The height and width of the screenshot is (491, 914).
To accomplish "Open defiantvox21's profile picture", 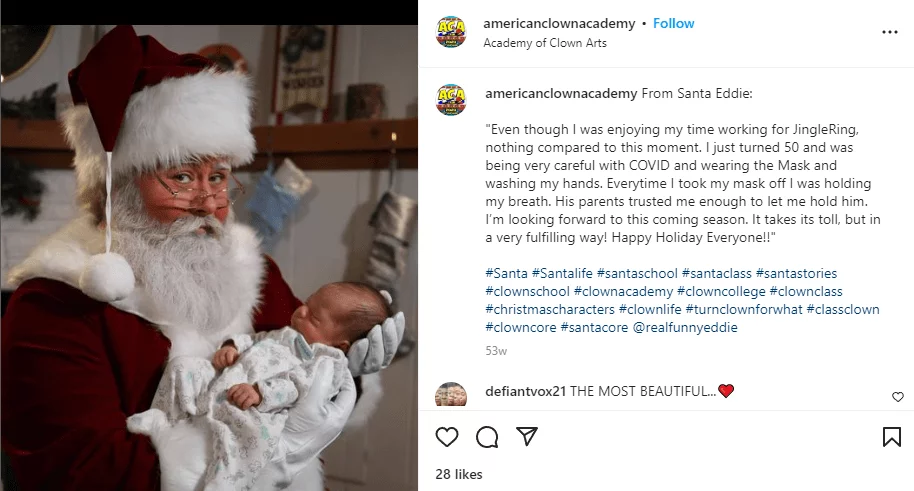I will 451,395.
